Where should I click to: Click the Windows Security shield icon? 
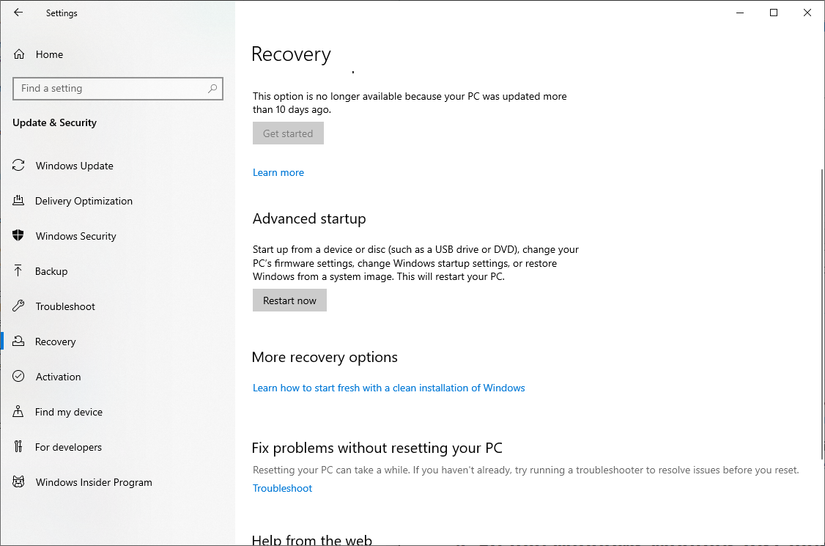18,236
